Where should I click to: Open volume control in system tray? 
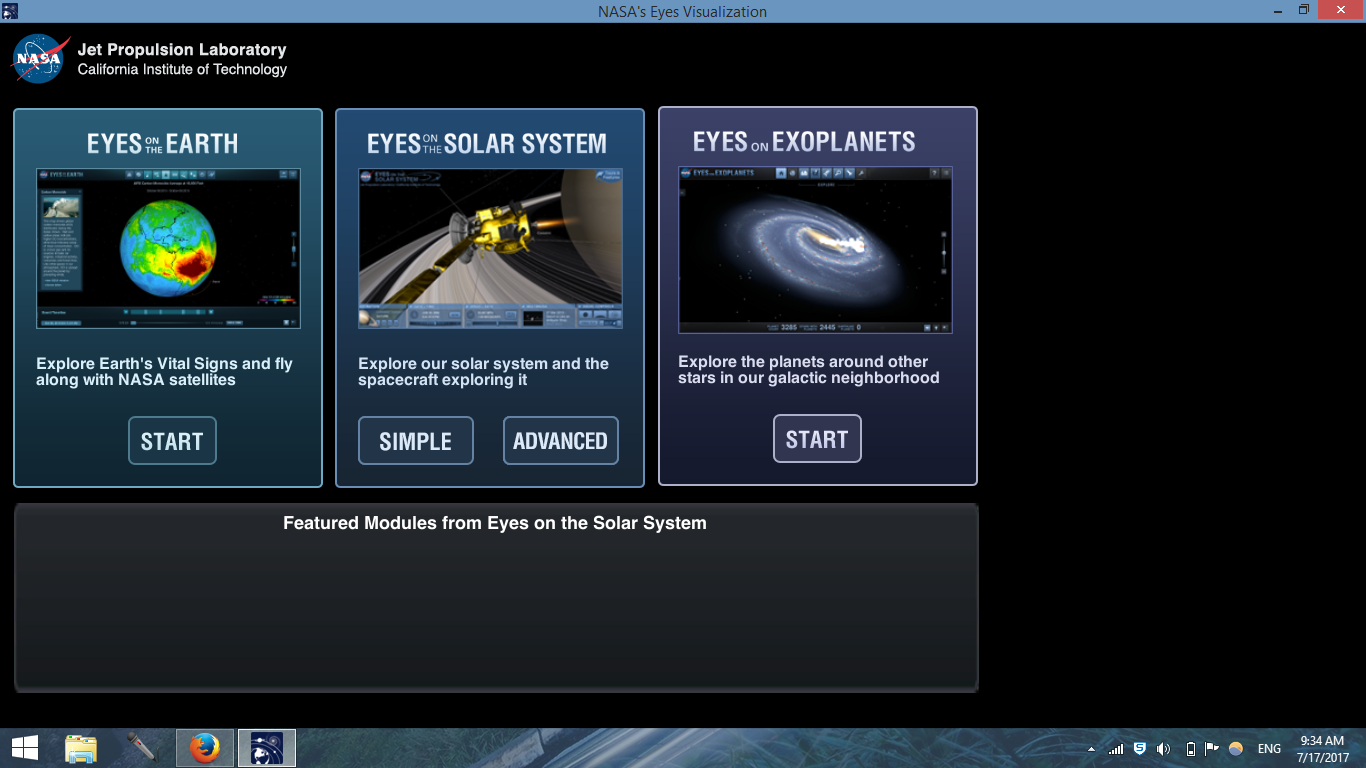click(x=1163, y=747)
